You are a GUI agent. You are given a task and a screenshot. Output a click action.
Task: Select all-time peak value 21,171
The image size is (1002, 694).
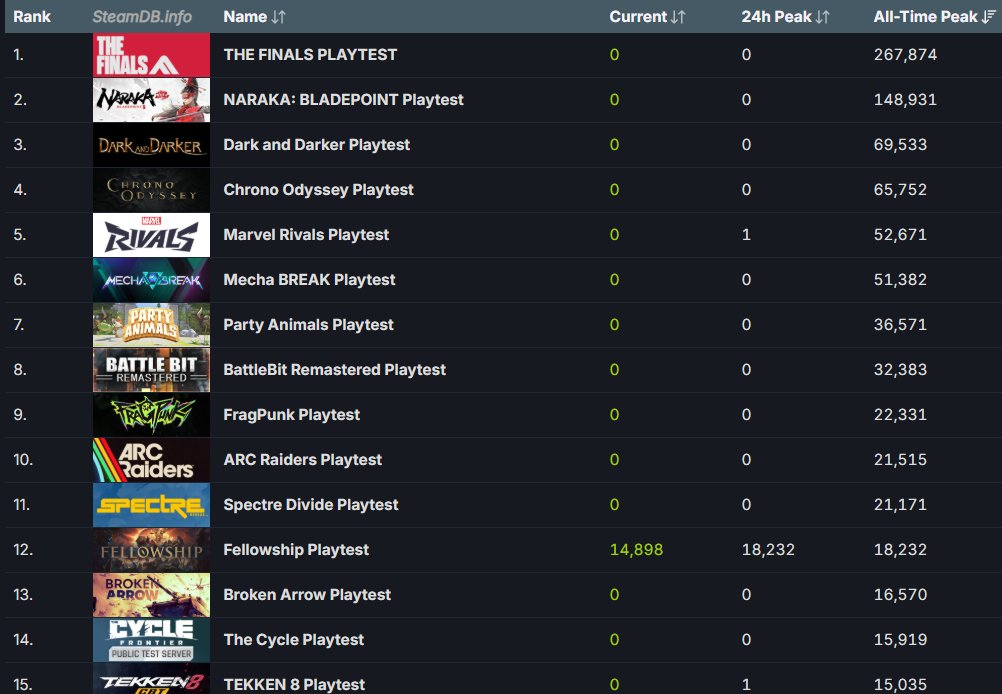[x=900, y=505]
